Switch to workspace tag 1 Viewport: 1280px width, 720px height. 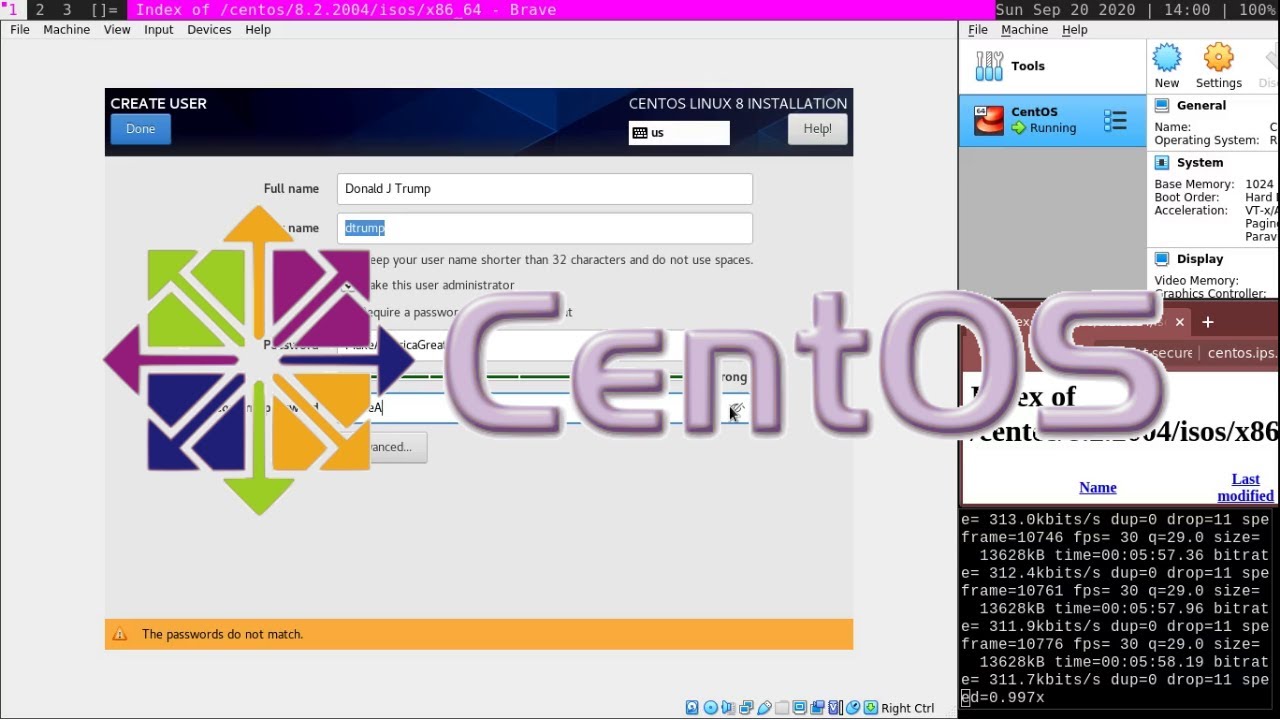pyautogui.click(x=13, y=10)
